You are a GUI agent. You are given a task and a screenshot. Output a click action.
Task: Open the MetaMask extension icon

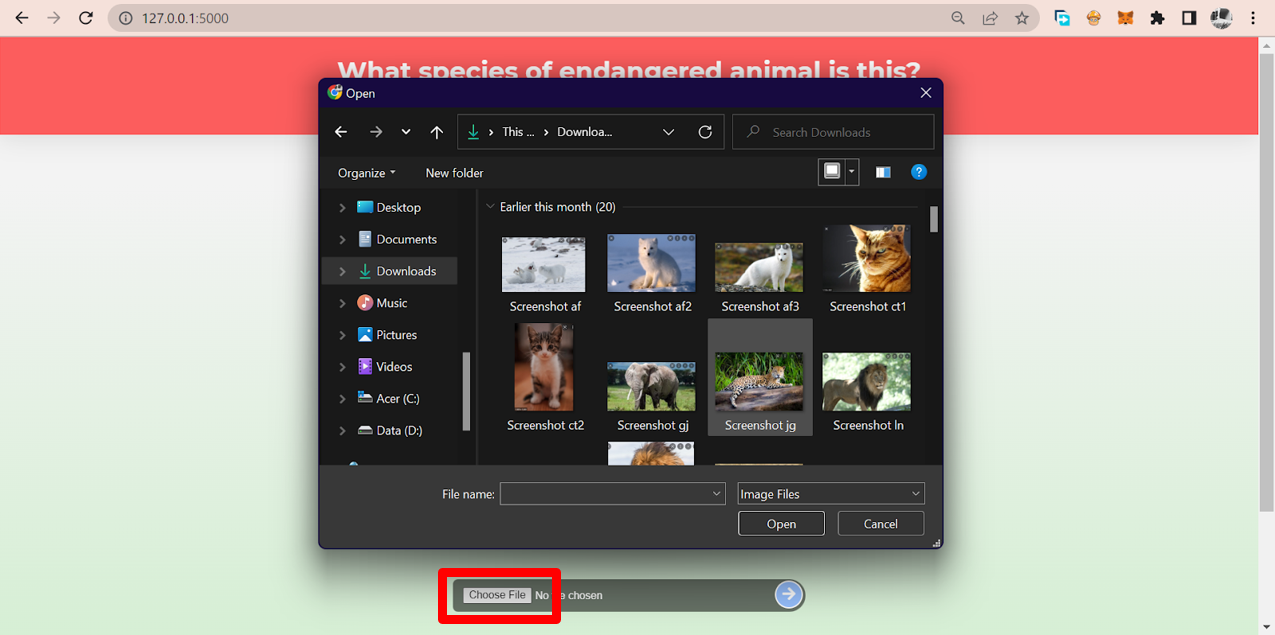(1125, 17)
